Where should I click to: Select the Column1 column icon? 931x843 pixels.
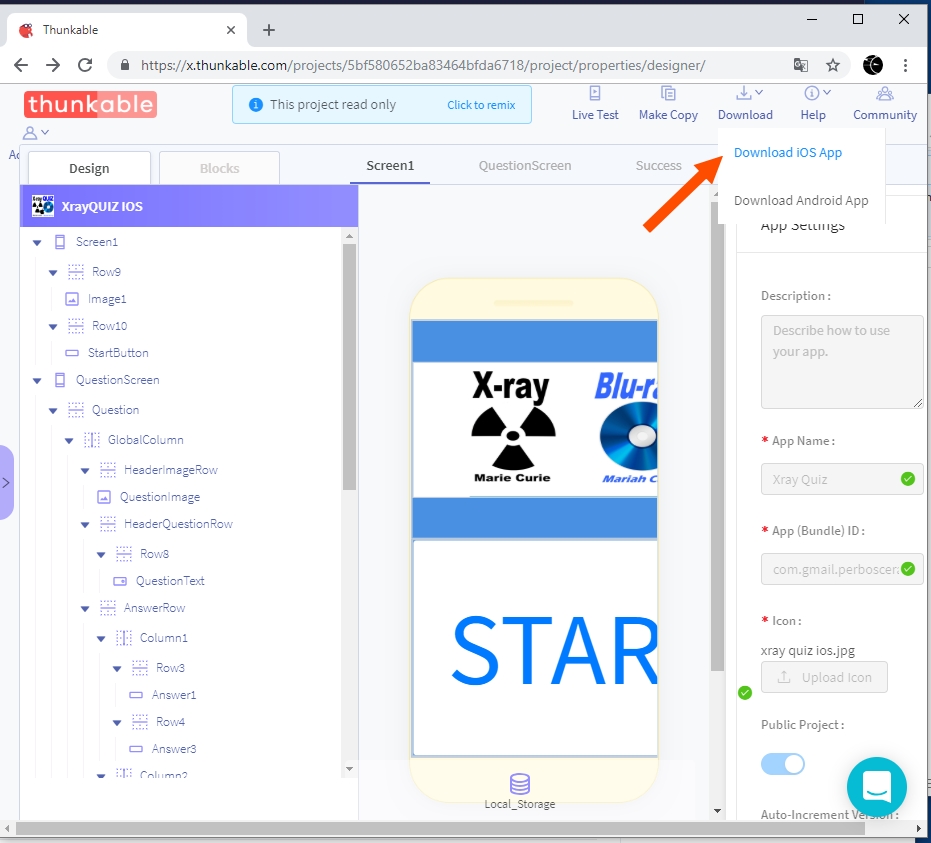(x=124, y=638)
